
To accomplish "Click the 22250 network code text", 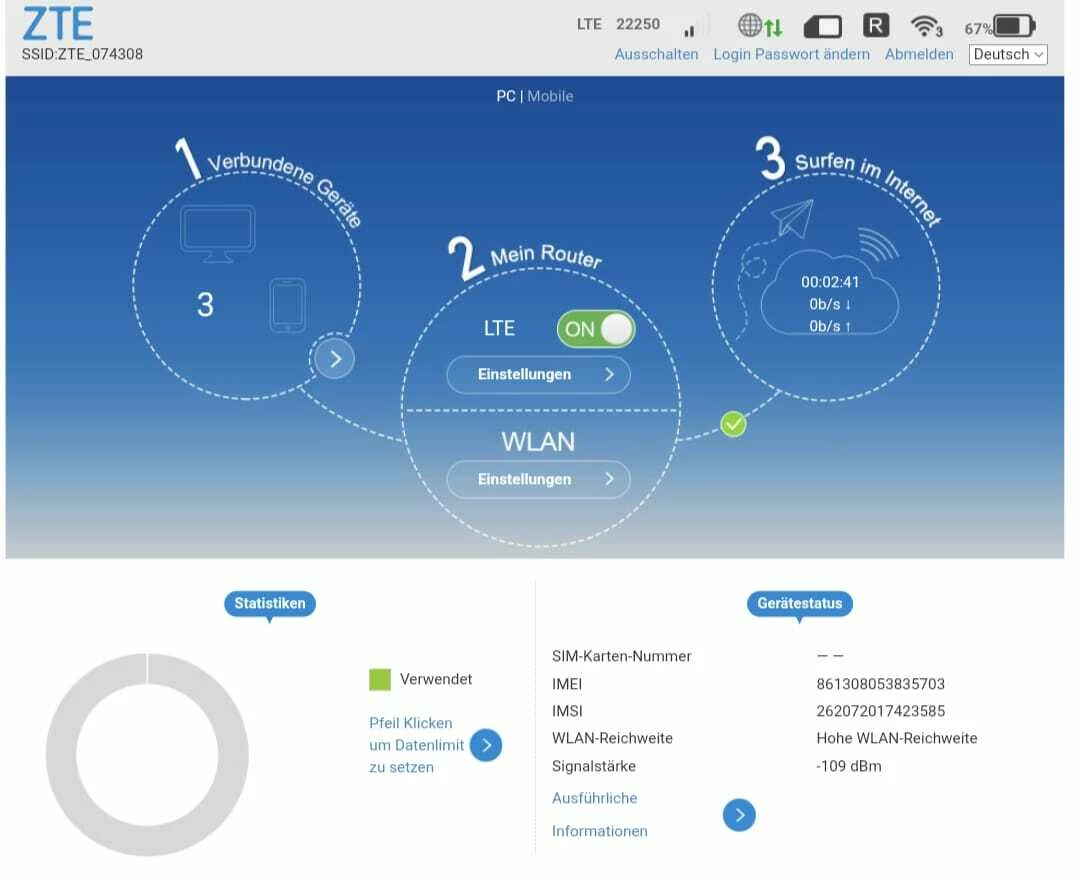I will click(x=638, y=24).
